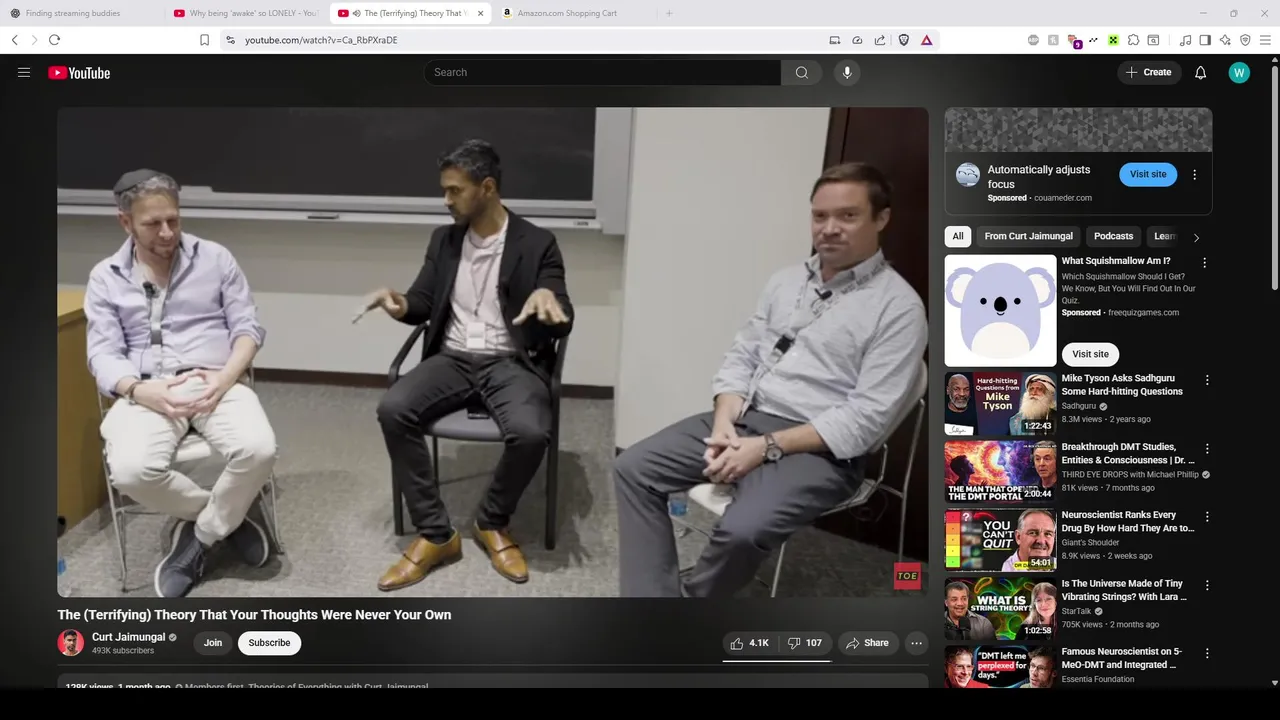Click the Create button
The height and width of the screenshot is (720, 1280).
(1148, 72)
